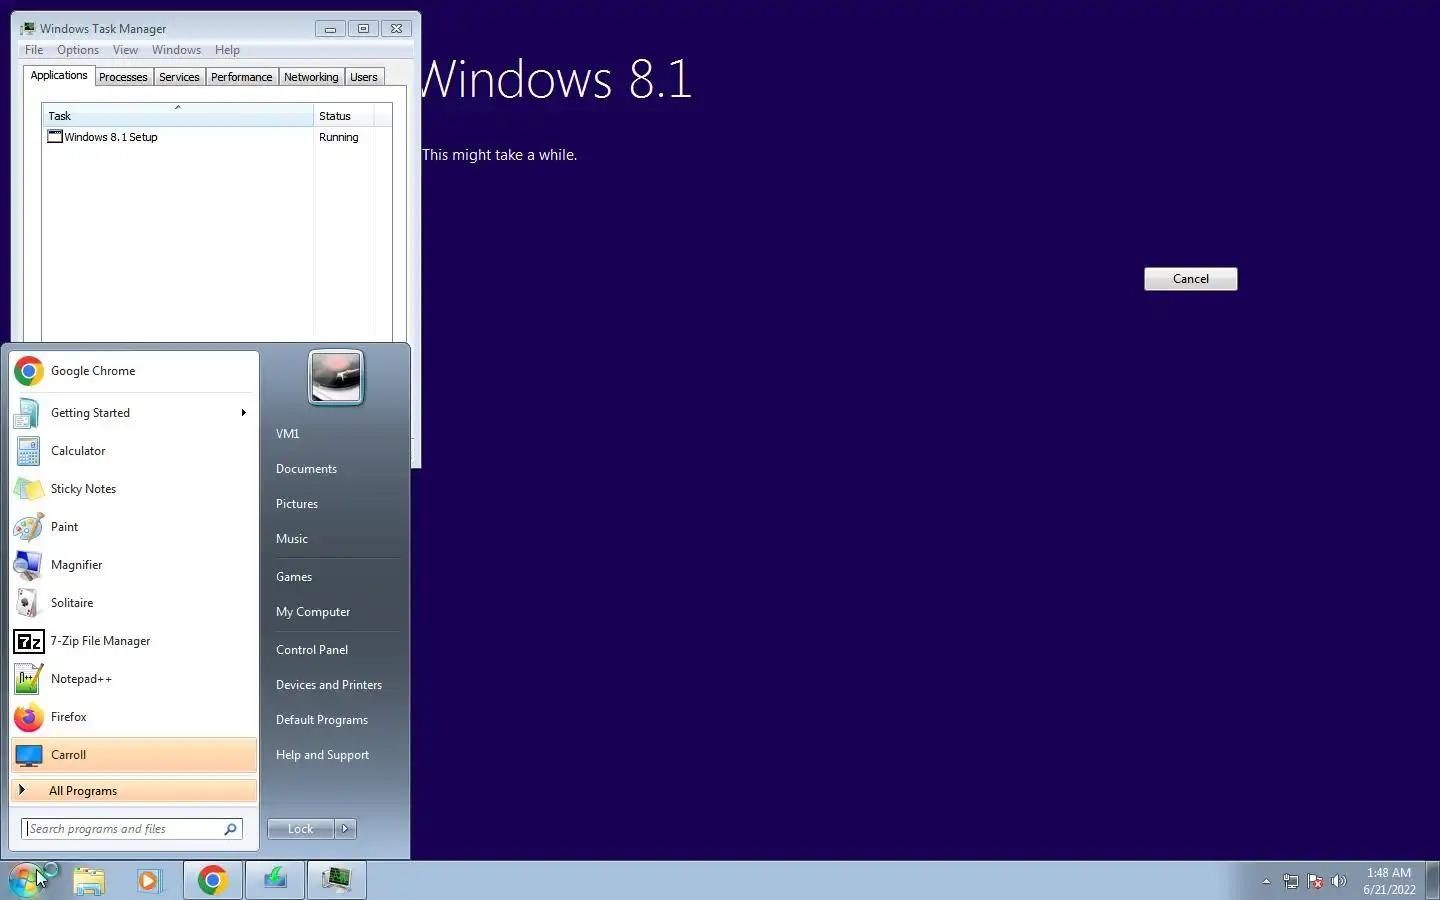
Task: Click the Show desktop strip
Action: (1432, 880)
